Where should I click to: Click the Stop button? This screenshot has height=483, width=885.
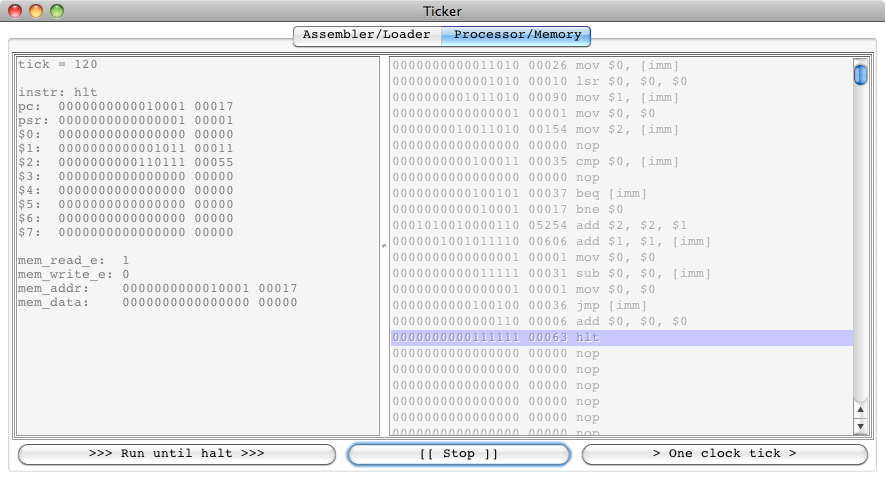[x=458, y=454]
